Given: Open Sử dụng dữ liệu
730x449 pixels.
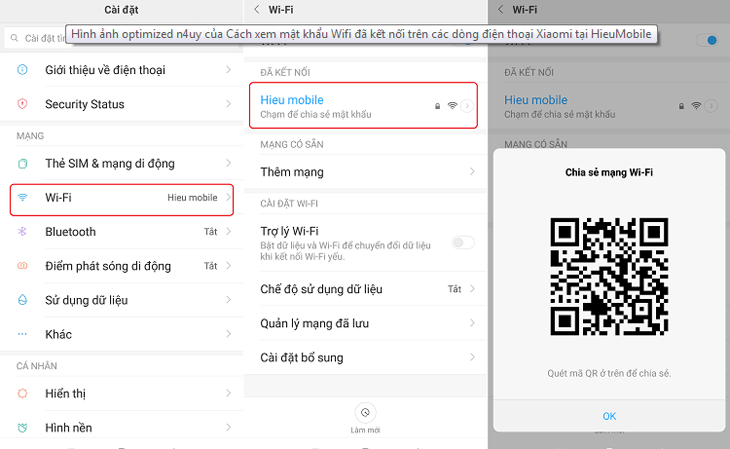Looking at the screenshot, I should [122, 300].
